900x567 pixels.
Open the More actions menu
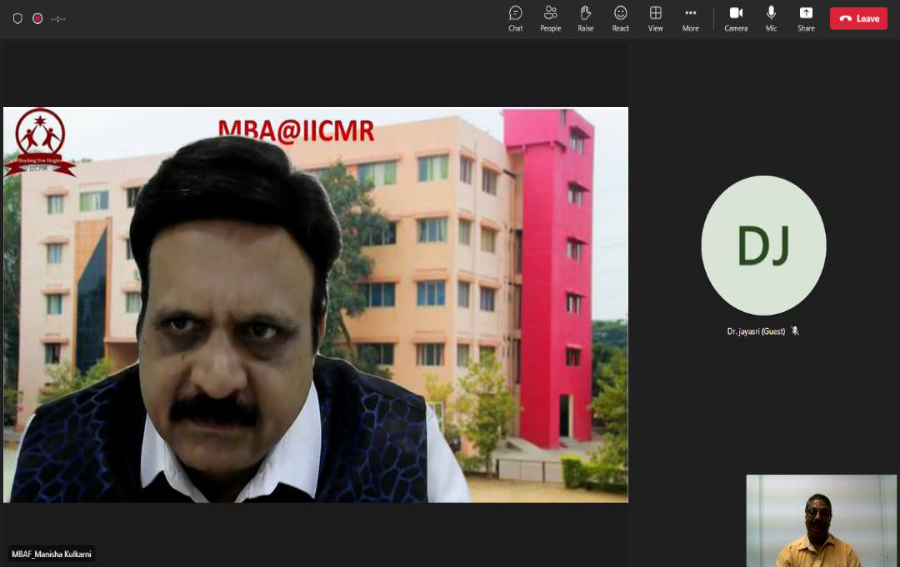point(690,18)
